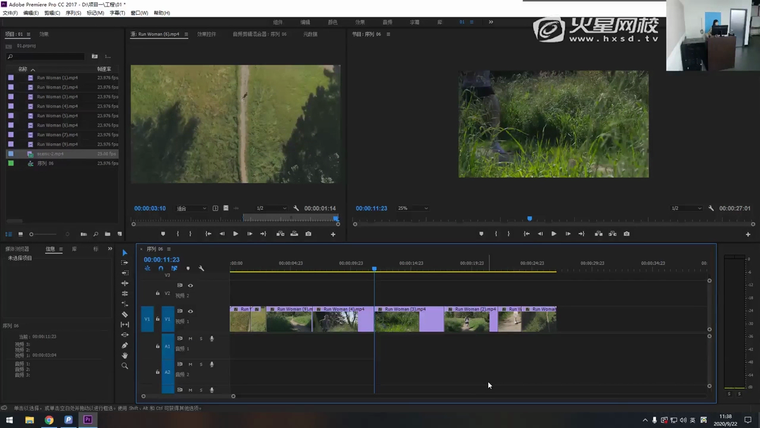Toggle visibility eye for video track V2
Viewport: 760px width, 428px height.
tap(191, 285)
